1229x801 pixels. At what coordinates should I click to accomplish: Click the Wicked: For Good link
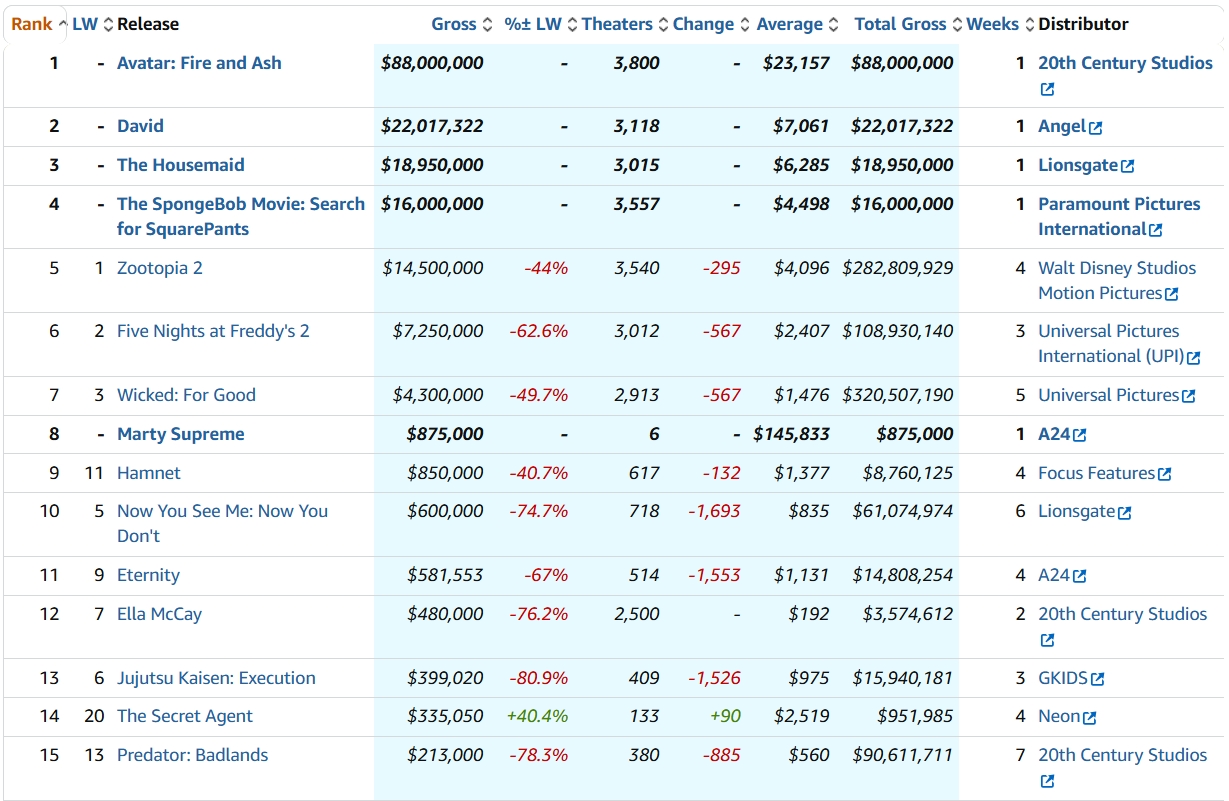[x=186, y=395]
